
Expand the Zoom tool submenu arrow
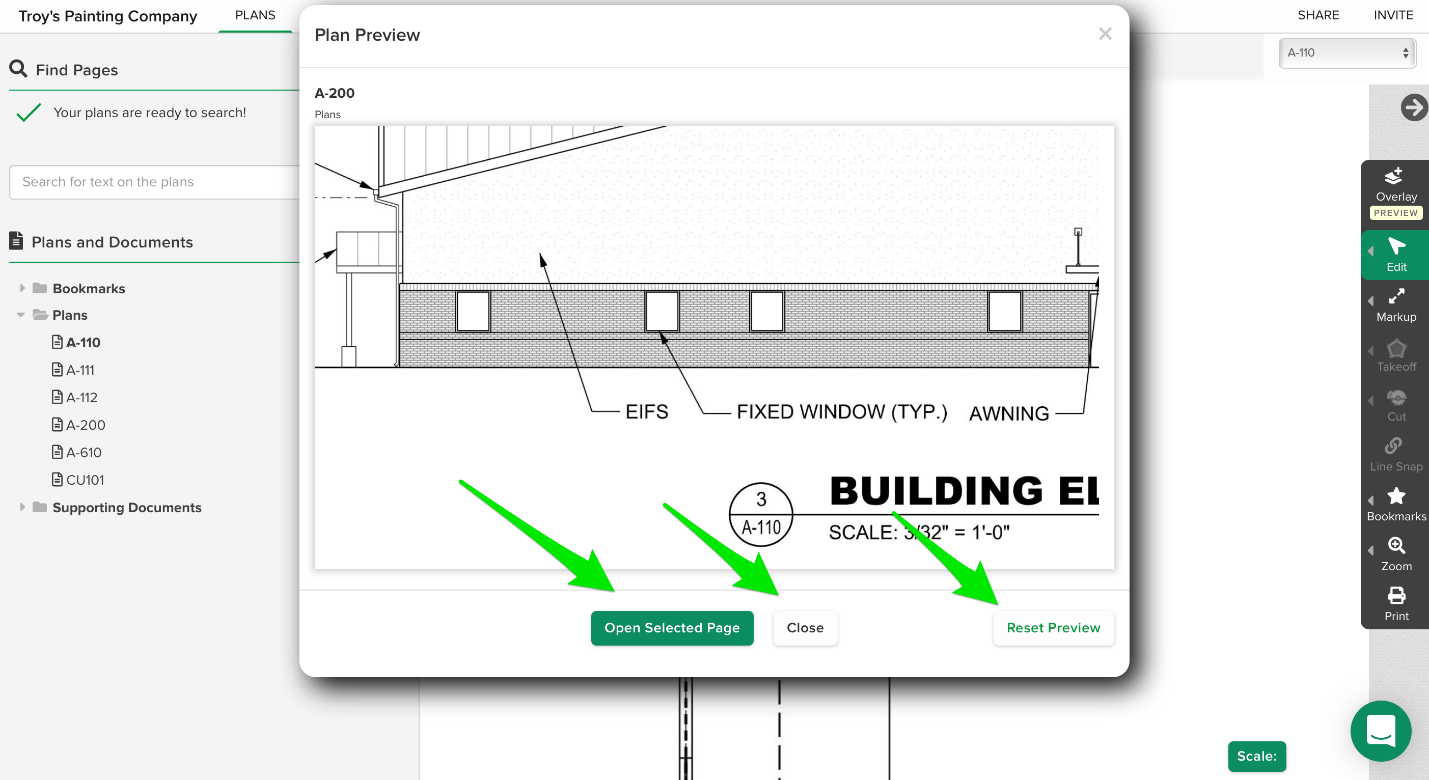(1371, 550)
